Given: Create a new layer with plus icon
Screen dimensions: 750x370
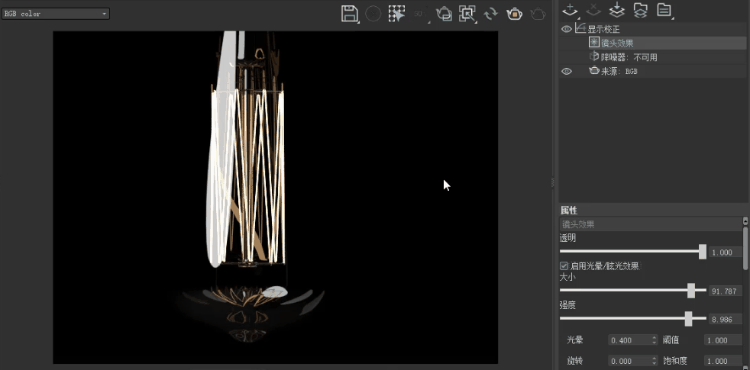Looking at the screenshot, I should (570, 10).
